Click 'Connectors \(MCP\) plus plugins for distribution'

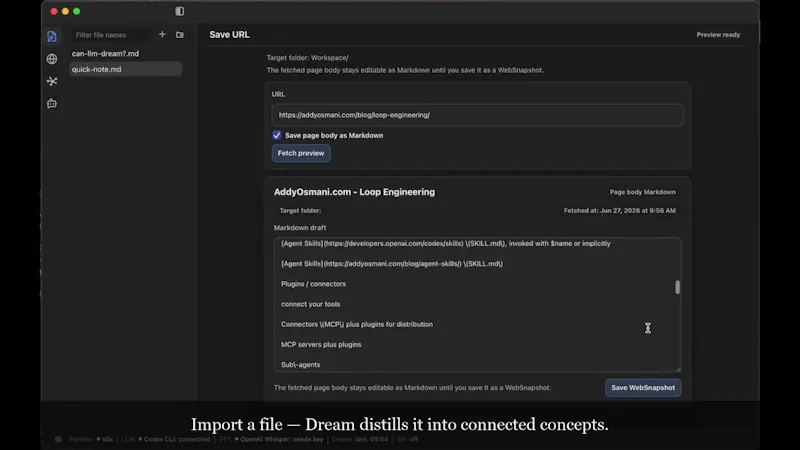(x=357, y=324)
